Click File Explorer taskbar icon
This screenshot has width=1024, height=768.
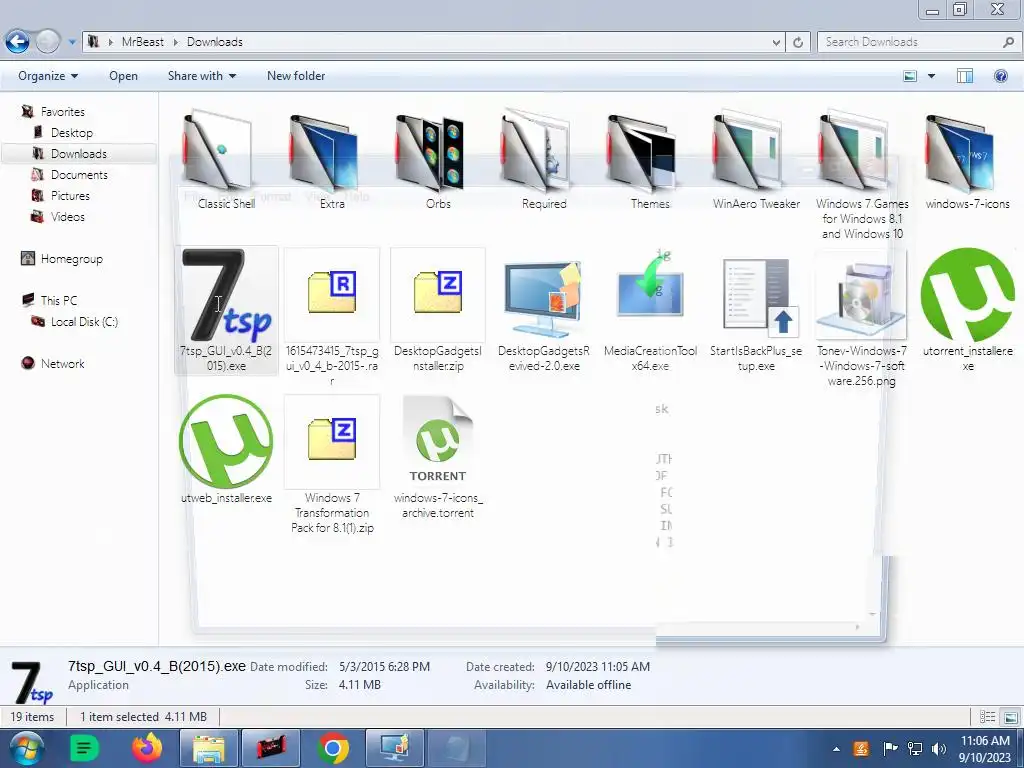tap(208, 748)
